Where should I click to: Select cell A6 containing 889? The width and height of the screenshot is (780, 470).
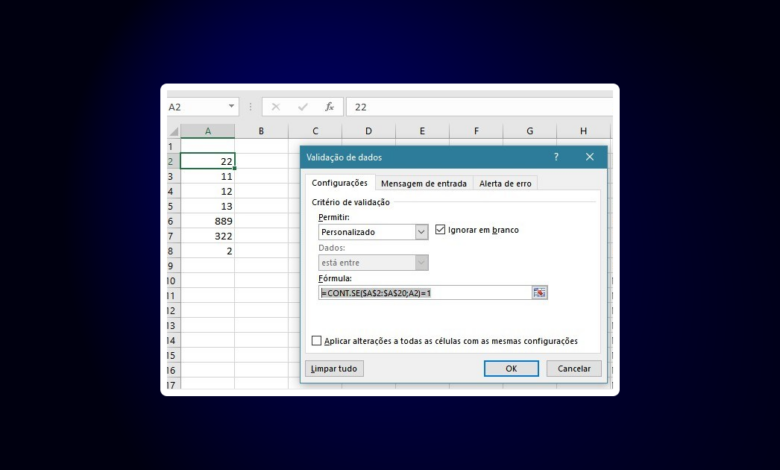click(207, 221)
